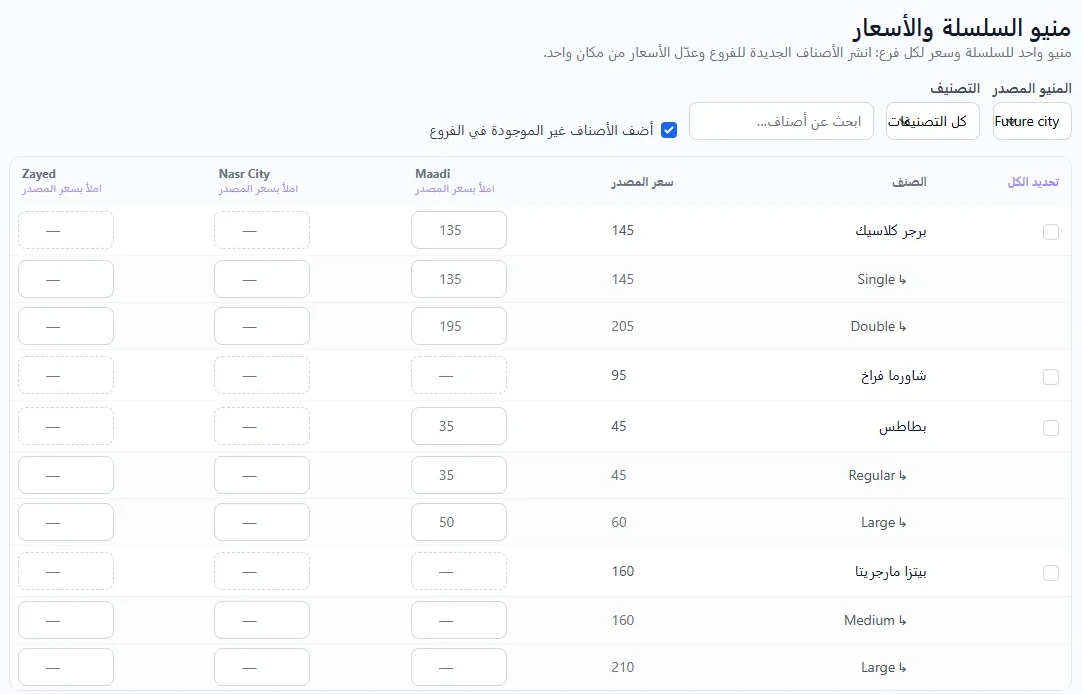
Task: Click Nasr City field for Double
Action: point(262,326)
